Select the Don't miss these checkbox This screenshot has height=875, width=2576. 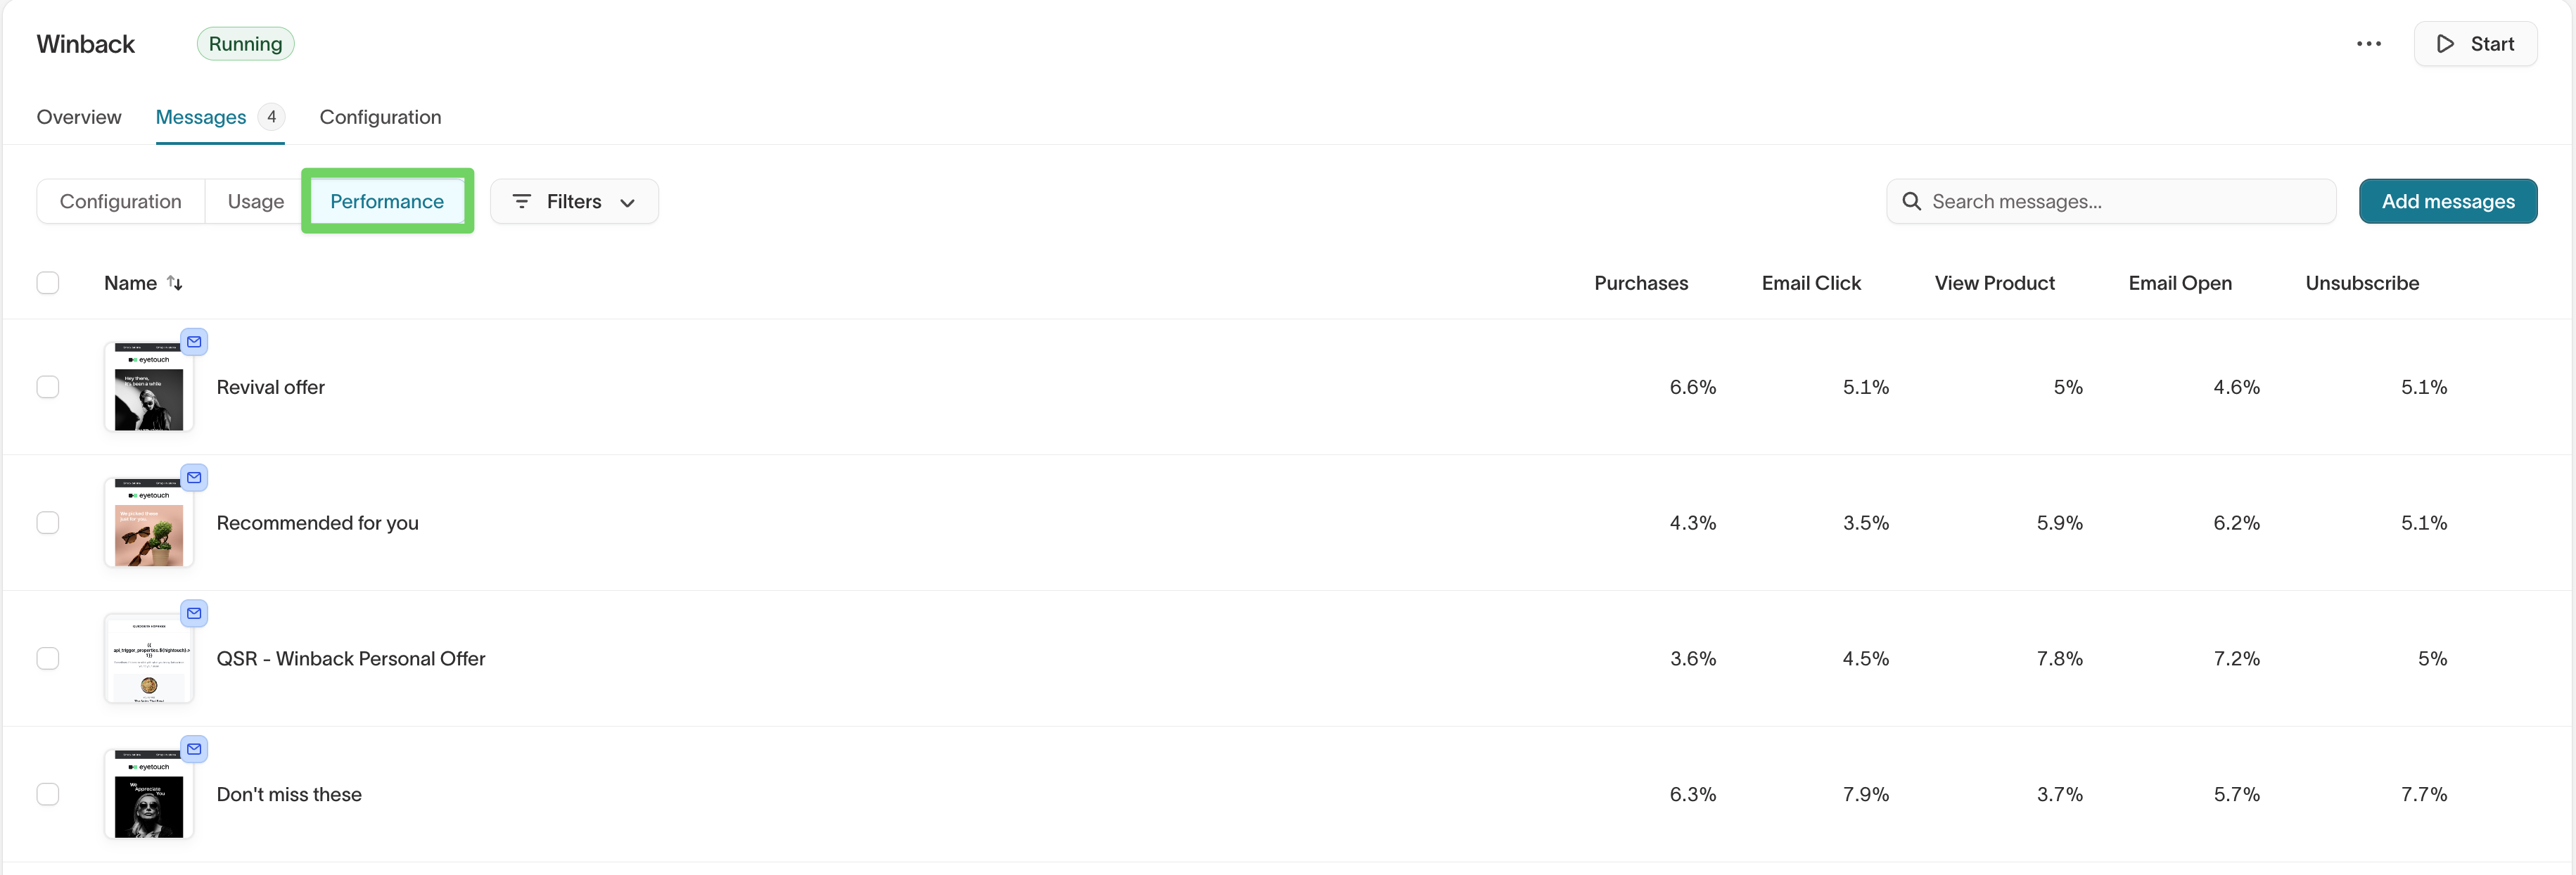pos(48,794)
